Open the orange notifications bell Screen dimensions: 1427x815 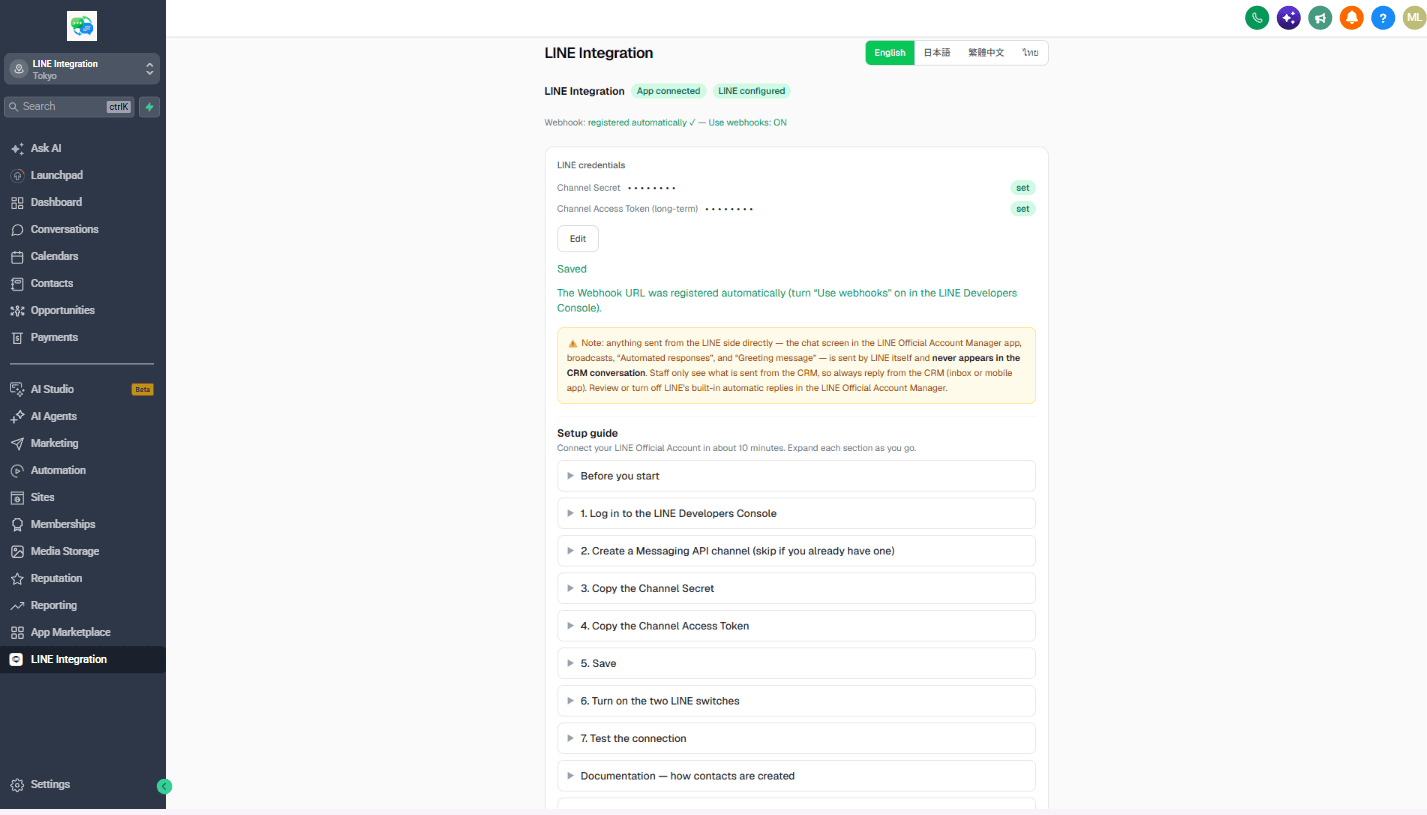(x=1351, y=17)
